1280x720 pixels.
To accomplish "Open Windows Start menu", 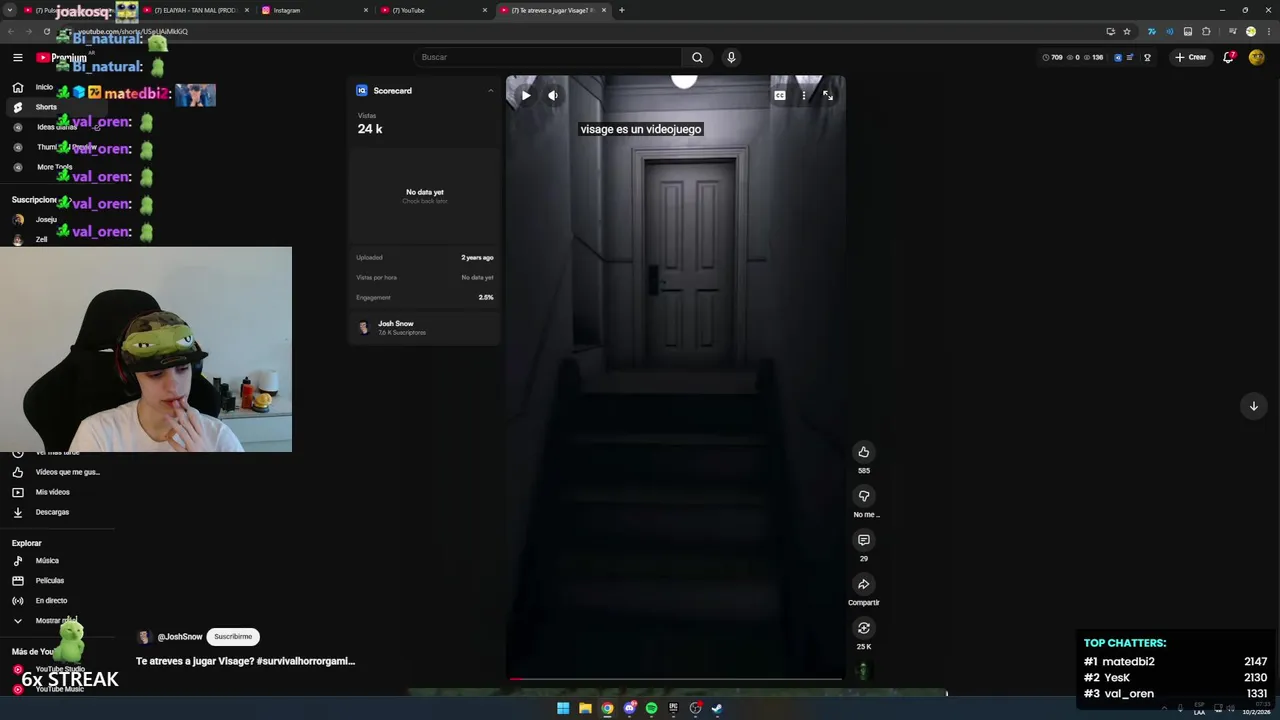I will click(x=563, y=708).
